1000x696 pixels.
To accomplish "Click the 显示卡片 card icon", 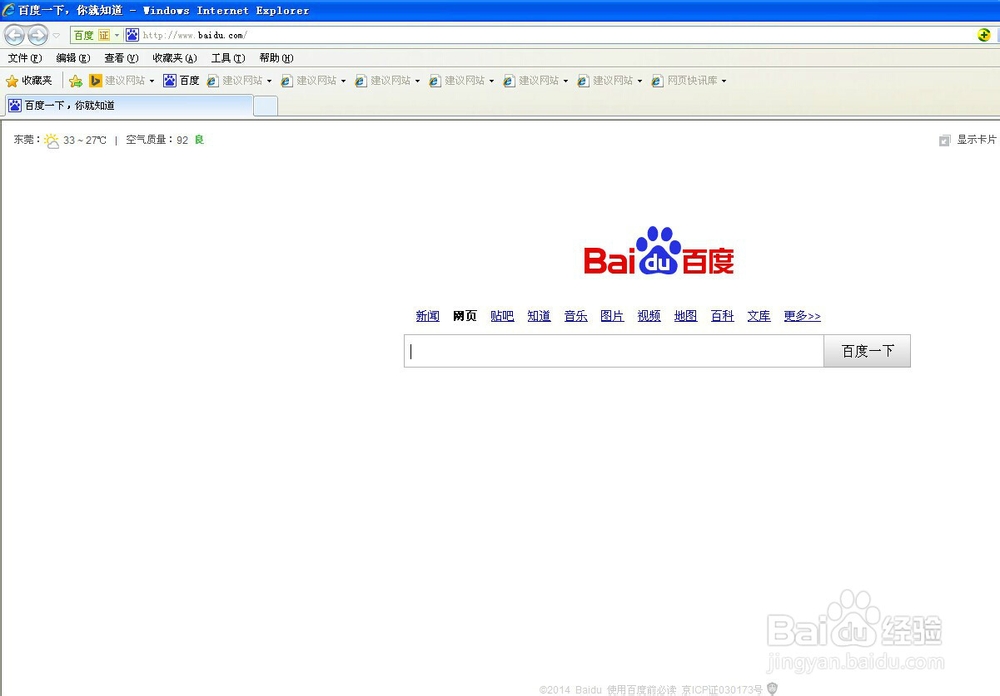I will point(945,140).
